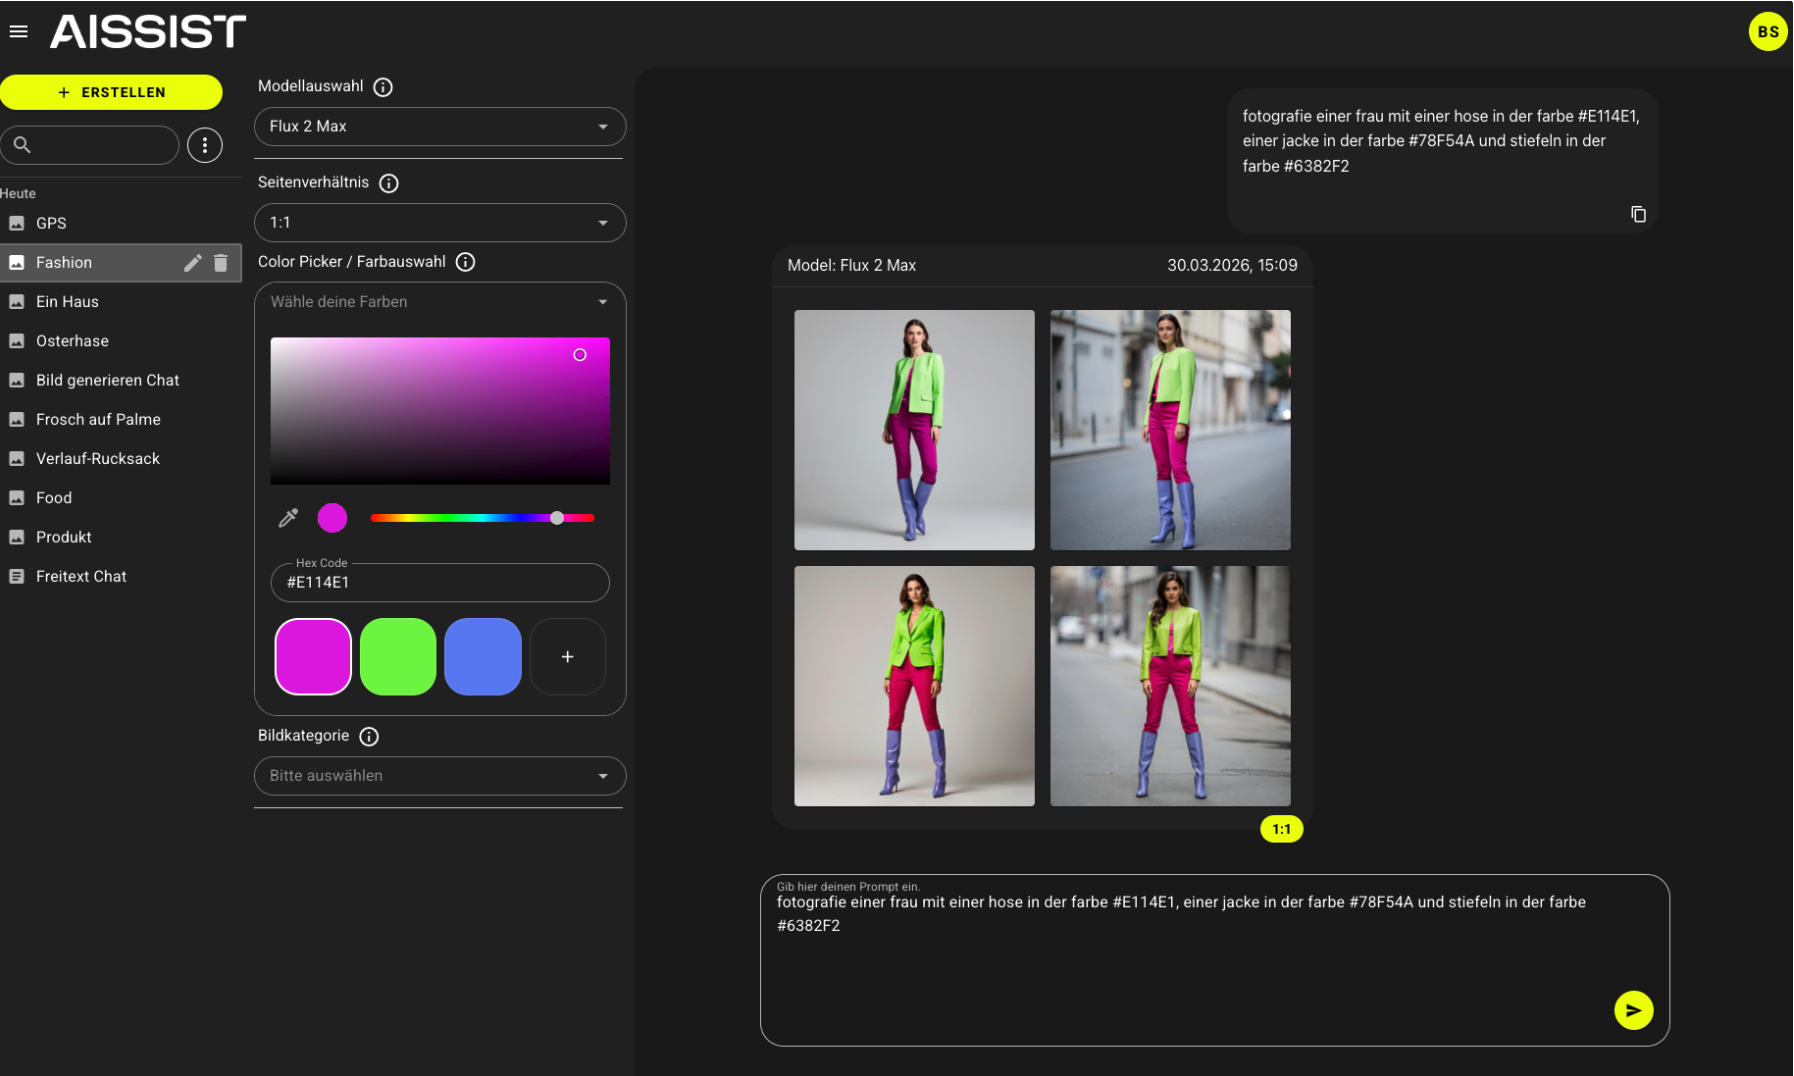Send the prompt with the arrow button
Screen dimensions: 1794x1076
pyautogui.click(x=1633, y=1010)
